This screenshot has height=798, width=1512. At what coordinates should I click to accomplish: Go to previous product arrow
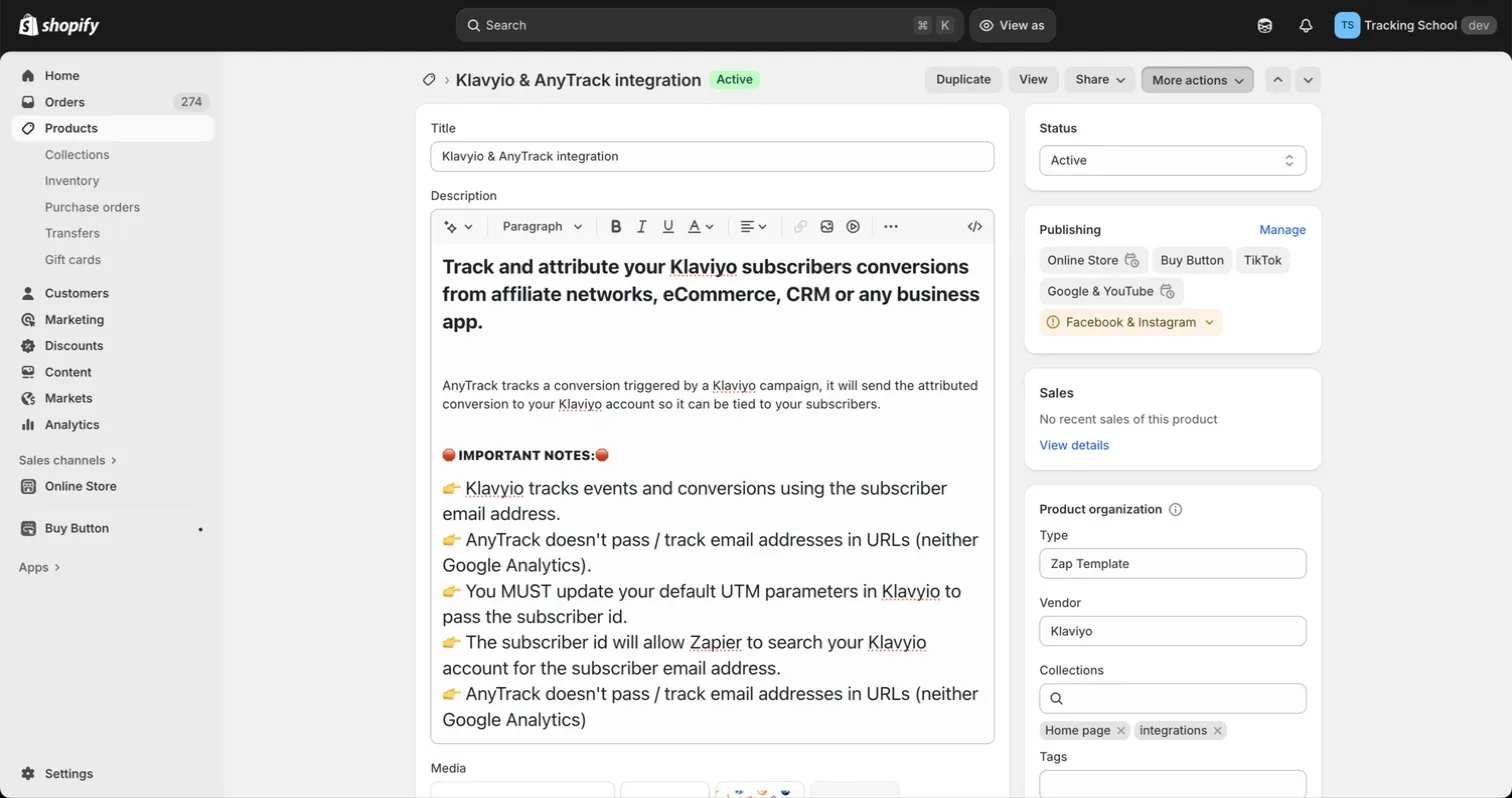point(1278,80)
